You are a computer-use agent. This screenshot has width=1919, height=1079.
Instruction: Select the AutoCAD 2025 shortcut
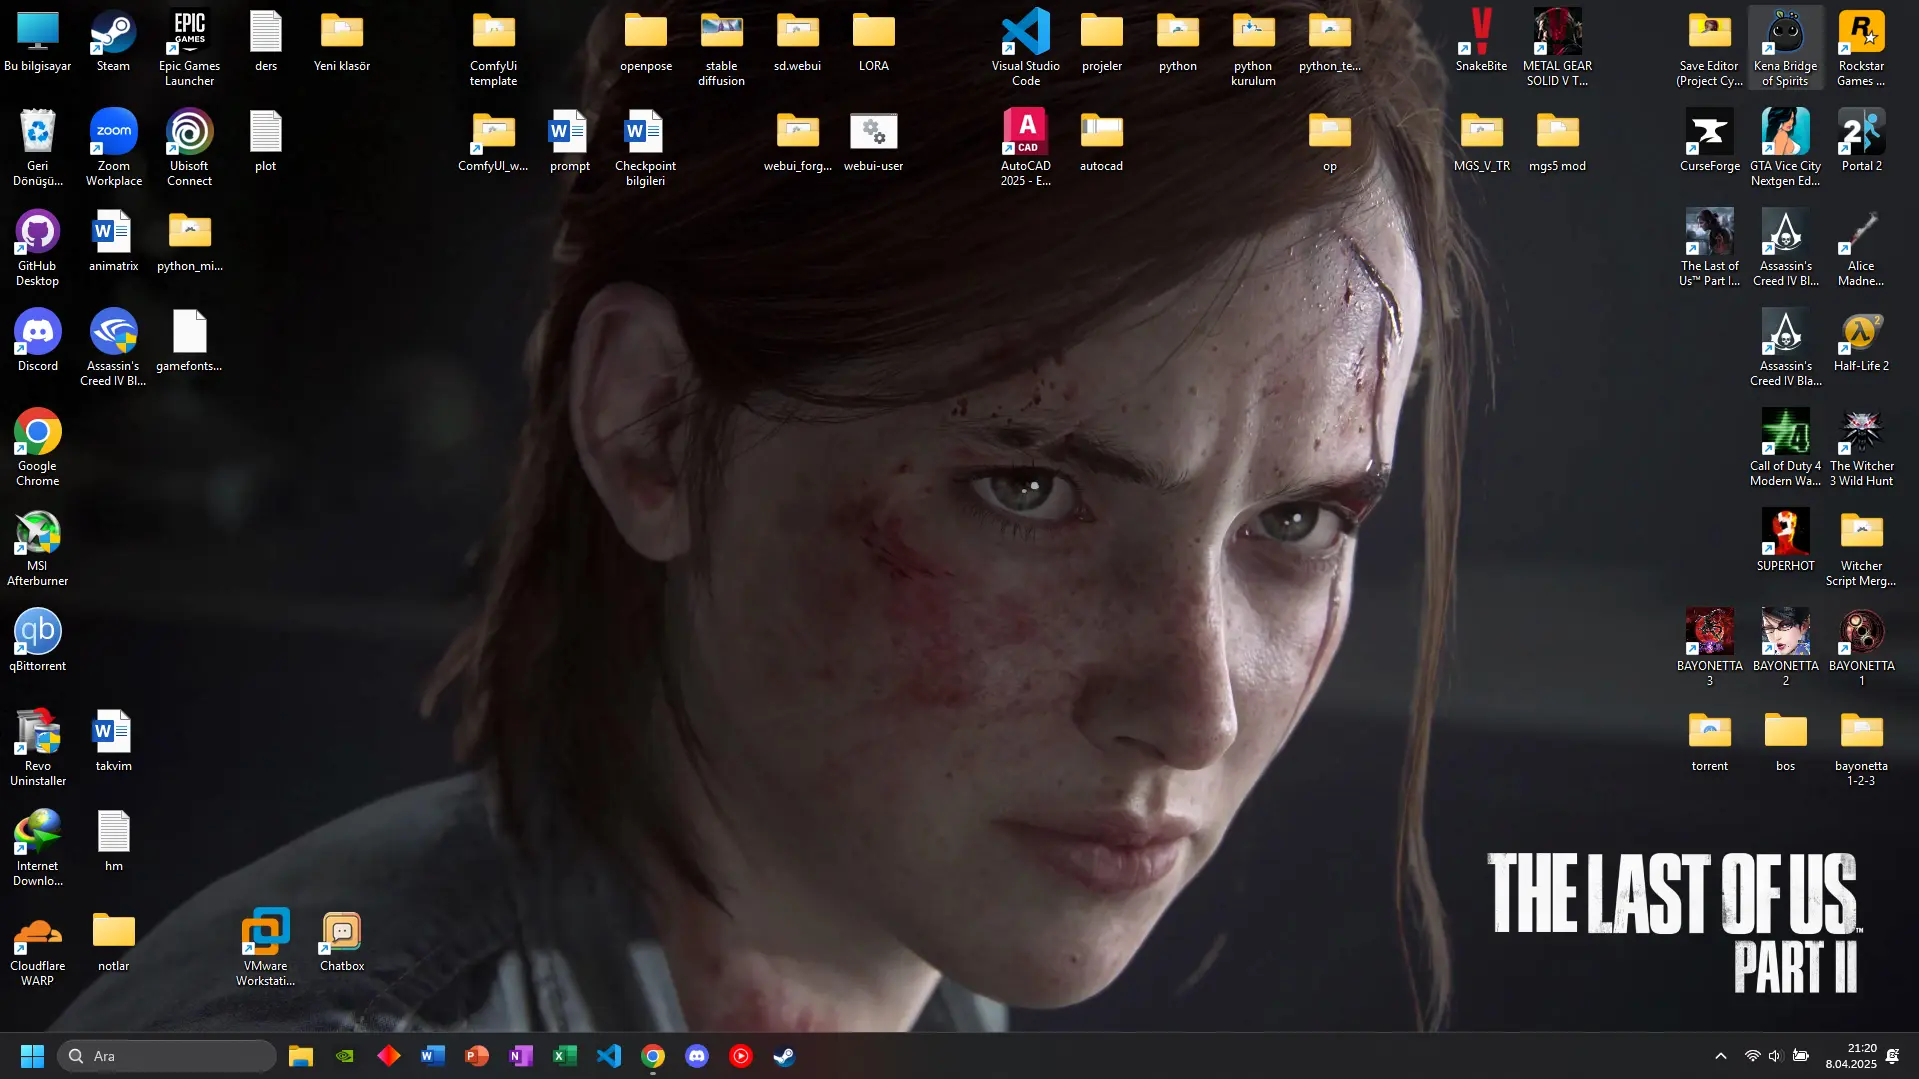pos(1026,149)
